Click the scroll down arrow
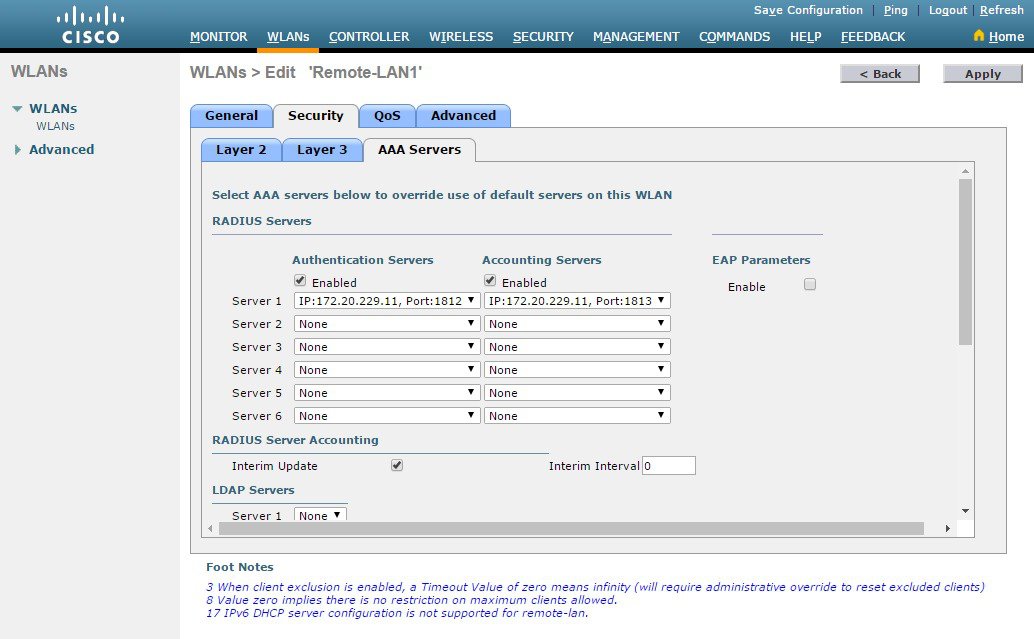This screenshot has width=1034, height=639. tap(965, 511)
